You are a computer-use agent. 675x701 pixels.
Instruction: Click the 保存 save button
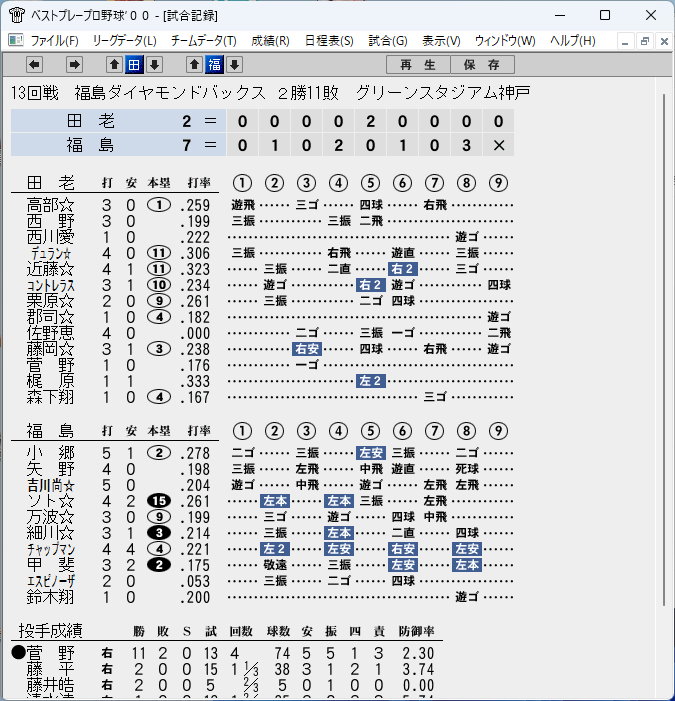(482, 65)
